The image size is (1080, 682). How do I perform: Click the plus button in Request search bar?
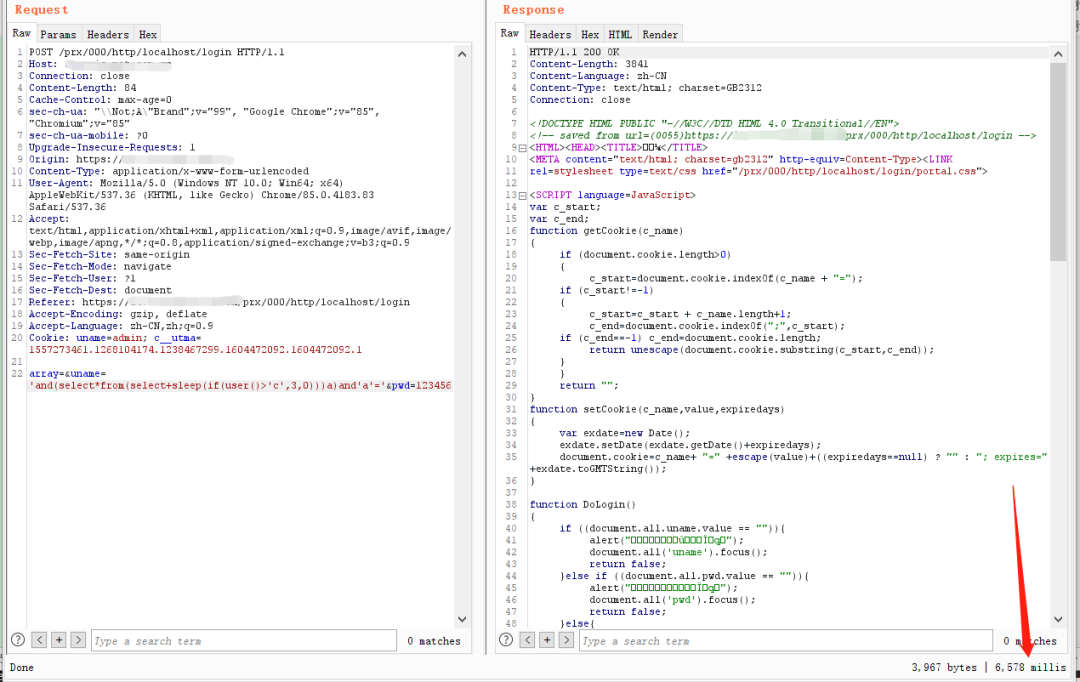coord(59,640)
